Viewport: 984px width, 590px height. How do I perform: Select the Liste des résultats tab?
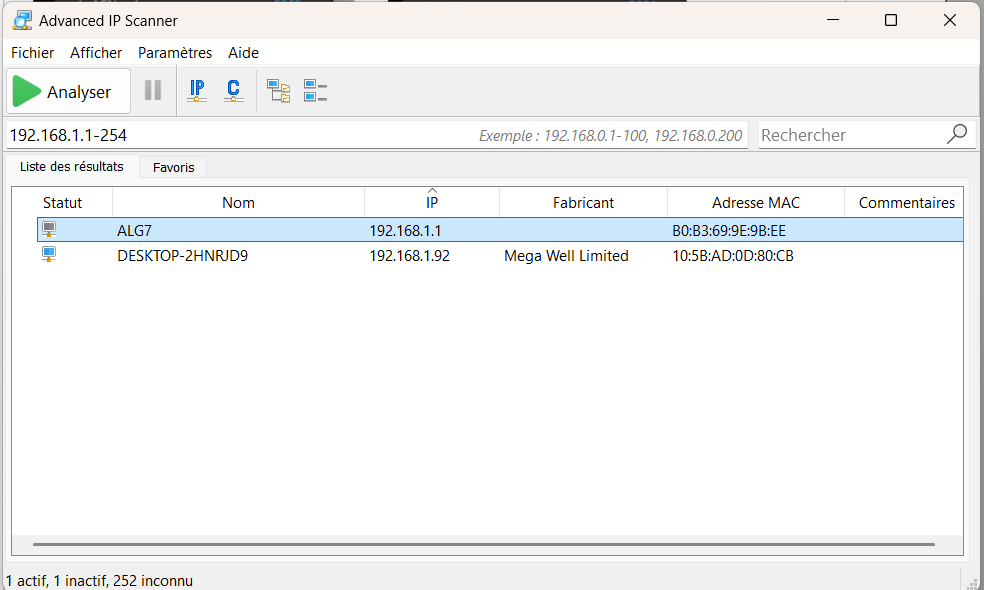pos(72,166)
